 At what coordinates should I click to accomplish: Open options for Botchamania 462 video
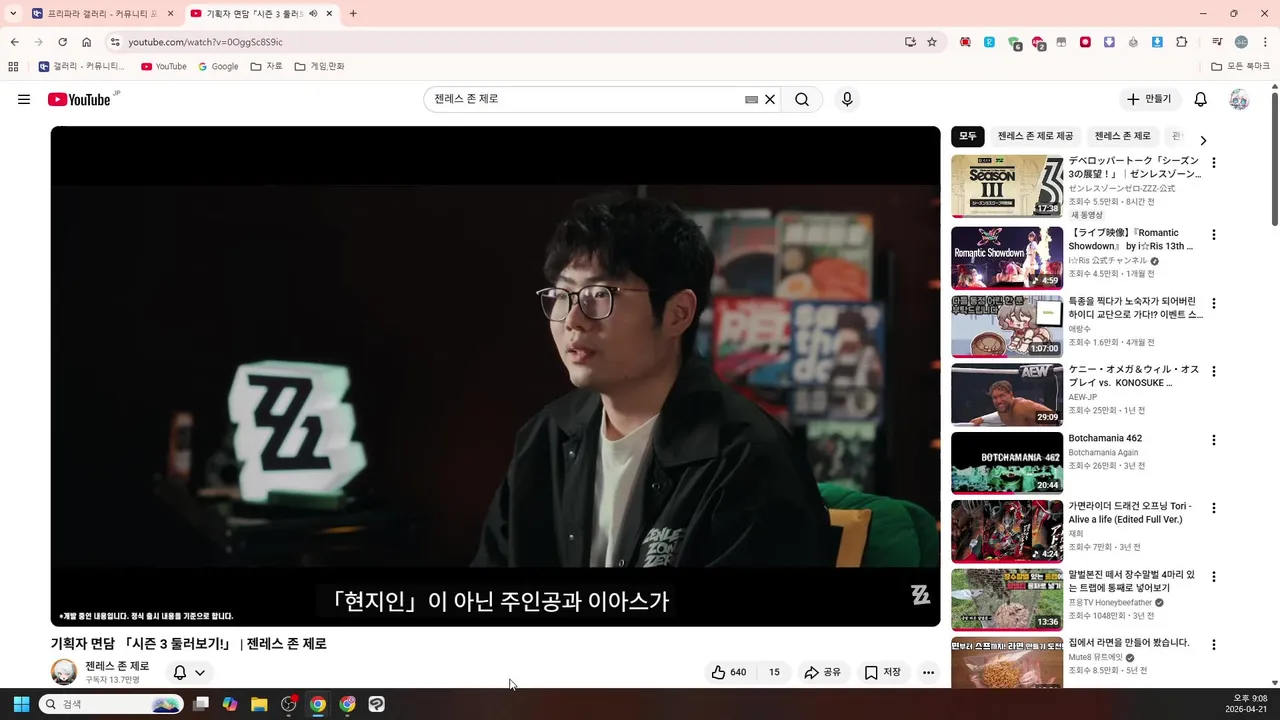[x=1214, y=440]
